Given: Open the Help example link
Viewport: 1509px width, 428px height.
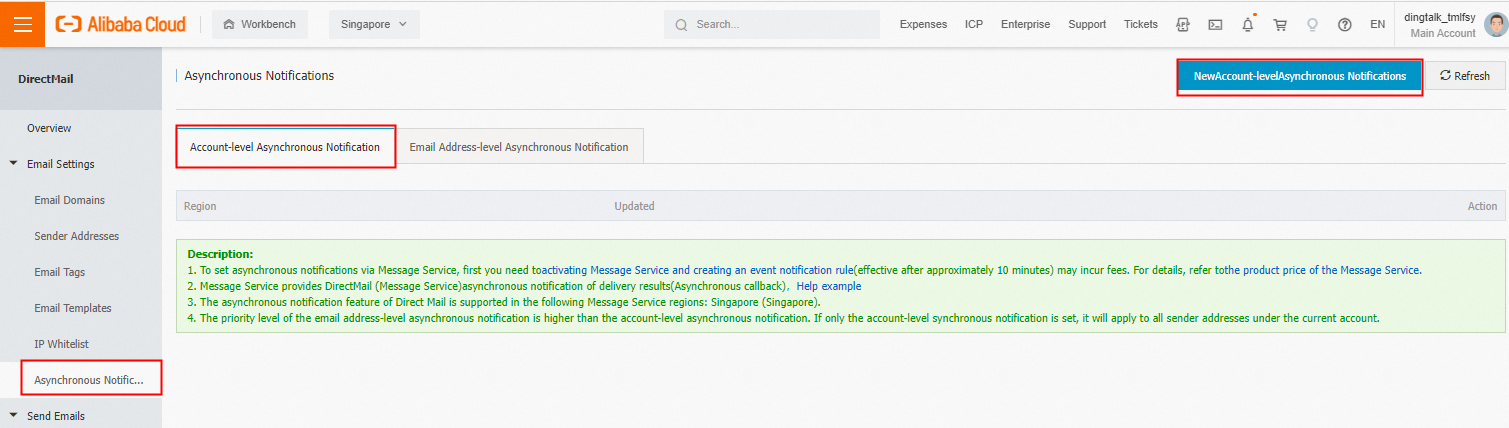Looking at the screenshot, I should point(828,286).
